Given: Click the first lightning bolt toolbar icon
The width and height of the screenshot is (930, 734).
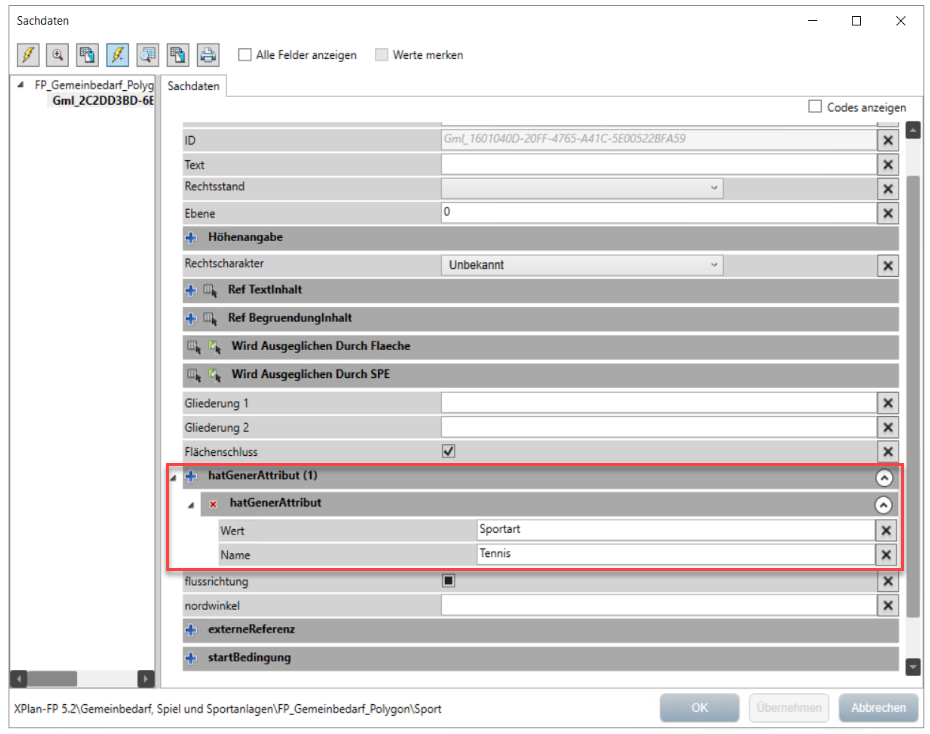Looking at the screenshot, I should tap(28, 55).
